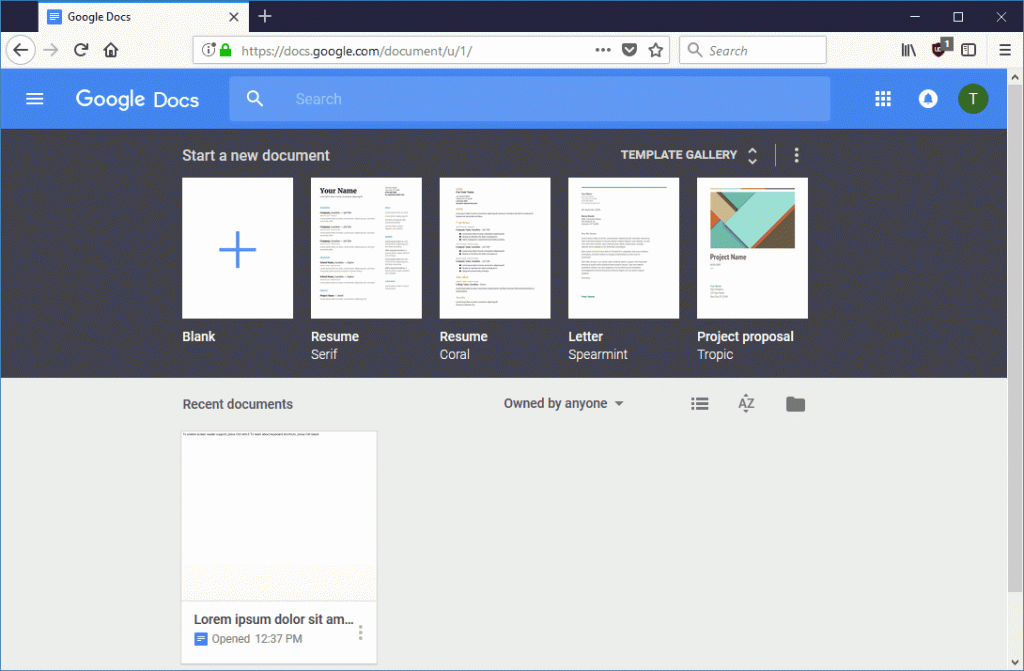Screen dimensions: 1024x671
Task: Click the Google Docs search field
Action: (530, 99)
